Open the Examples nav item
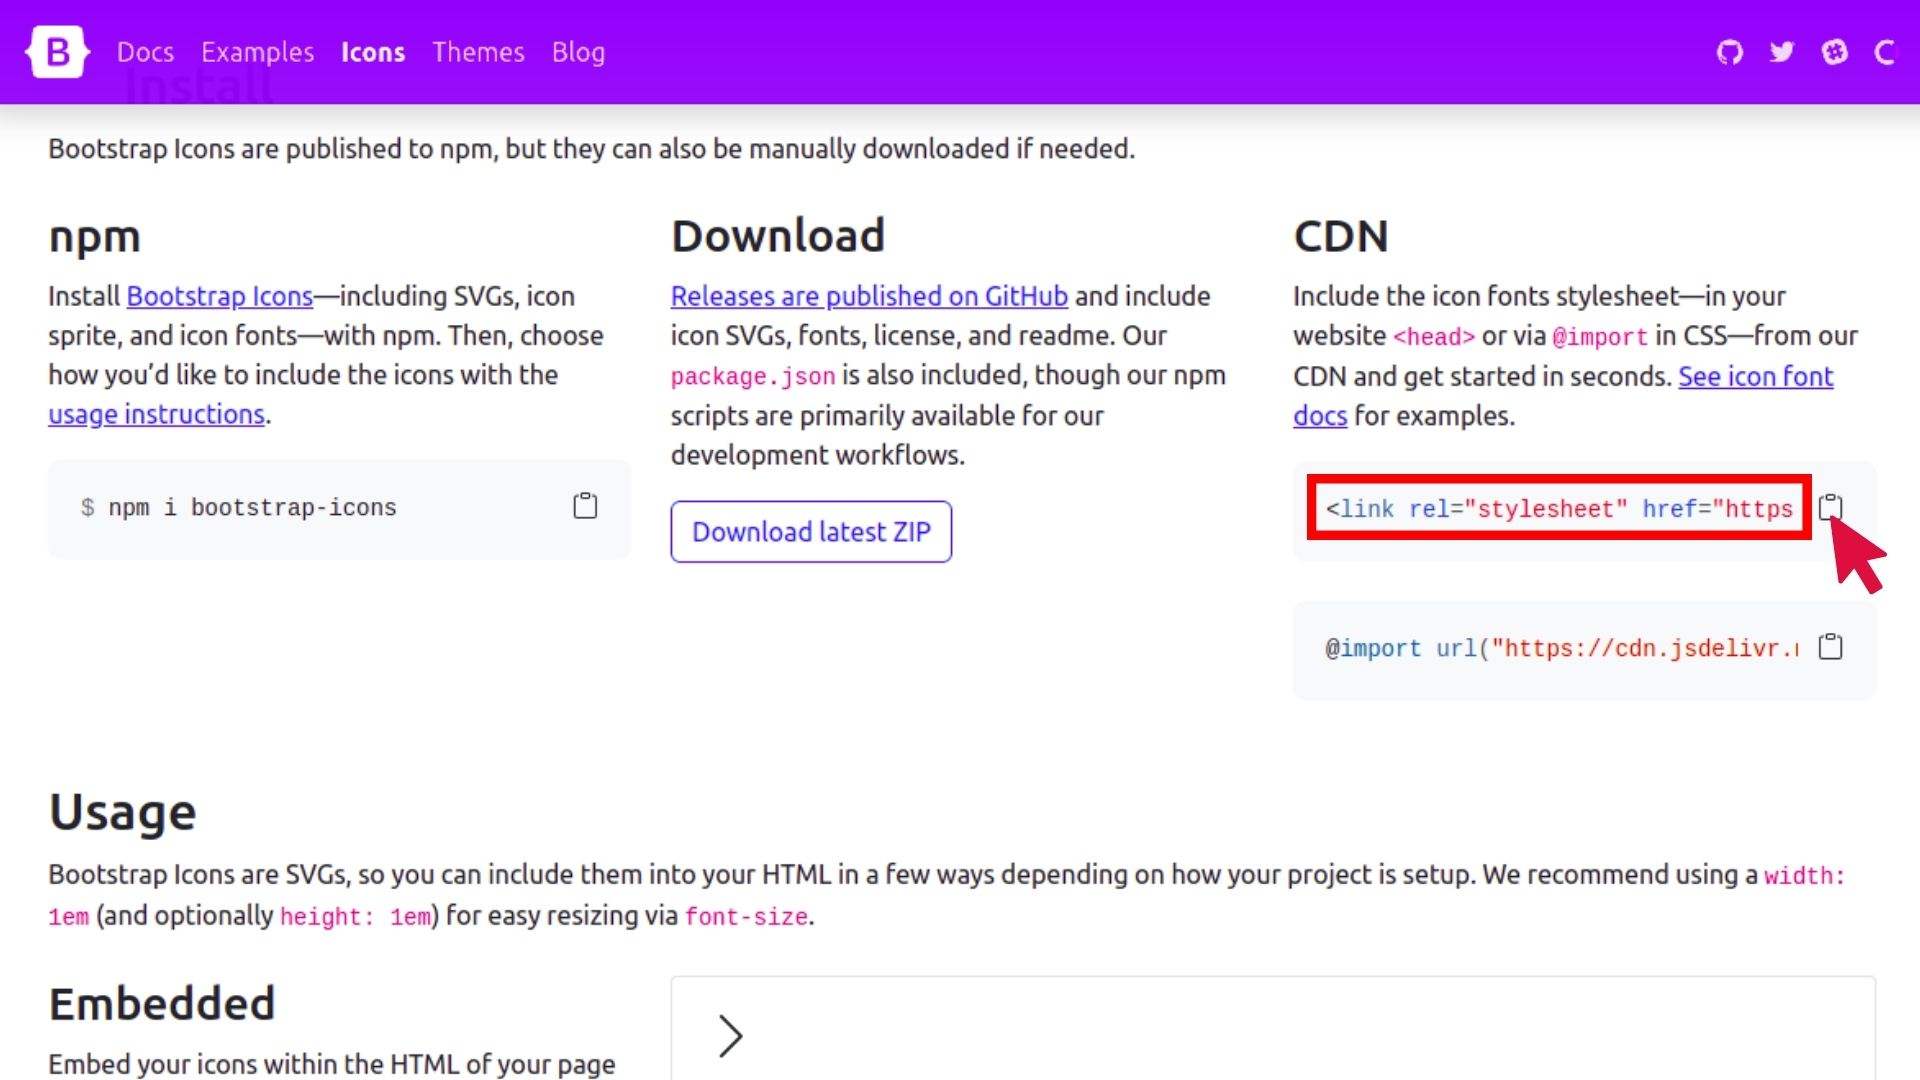Image resolution: width=1920 pixels, height=1080 pixels. click(257, 52)
